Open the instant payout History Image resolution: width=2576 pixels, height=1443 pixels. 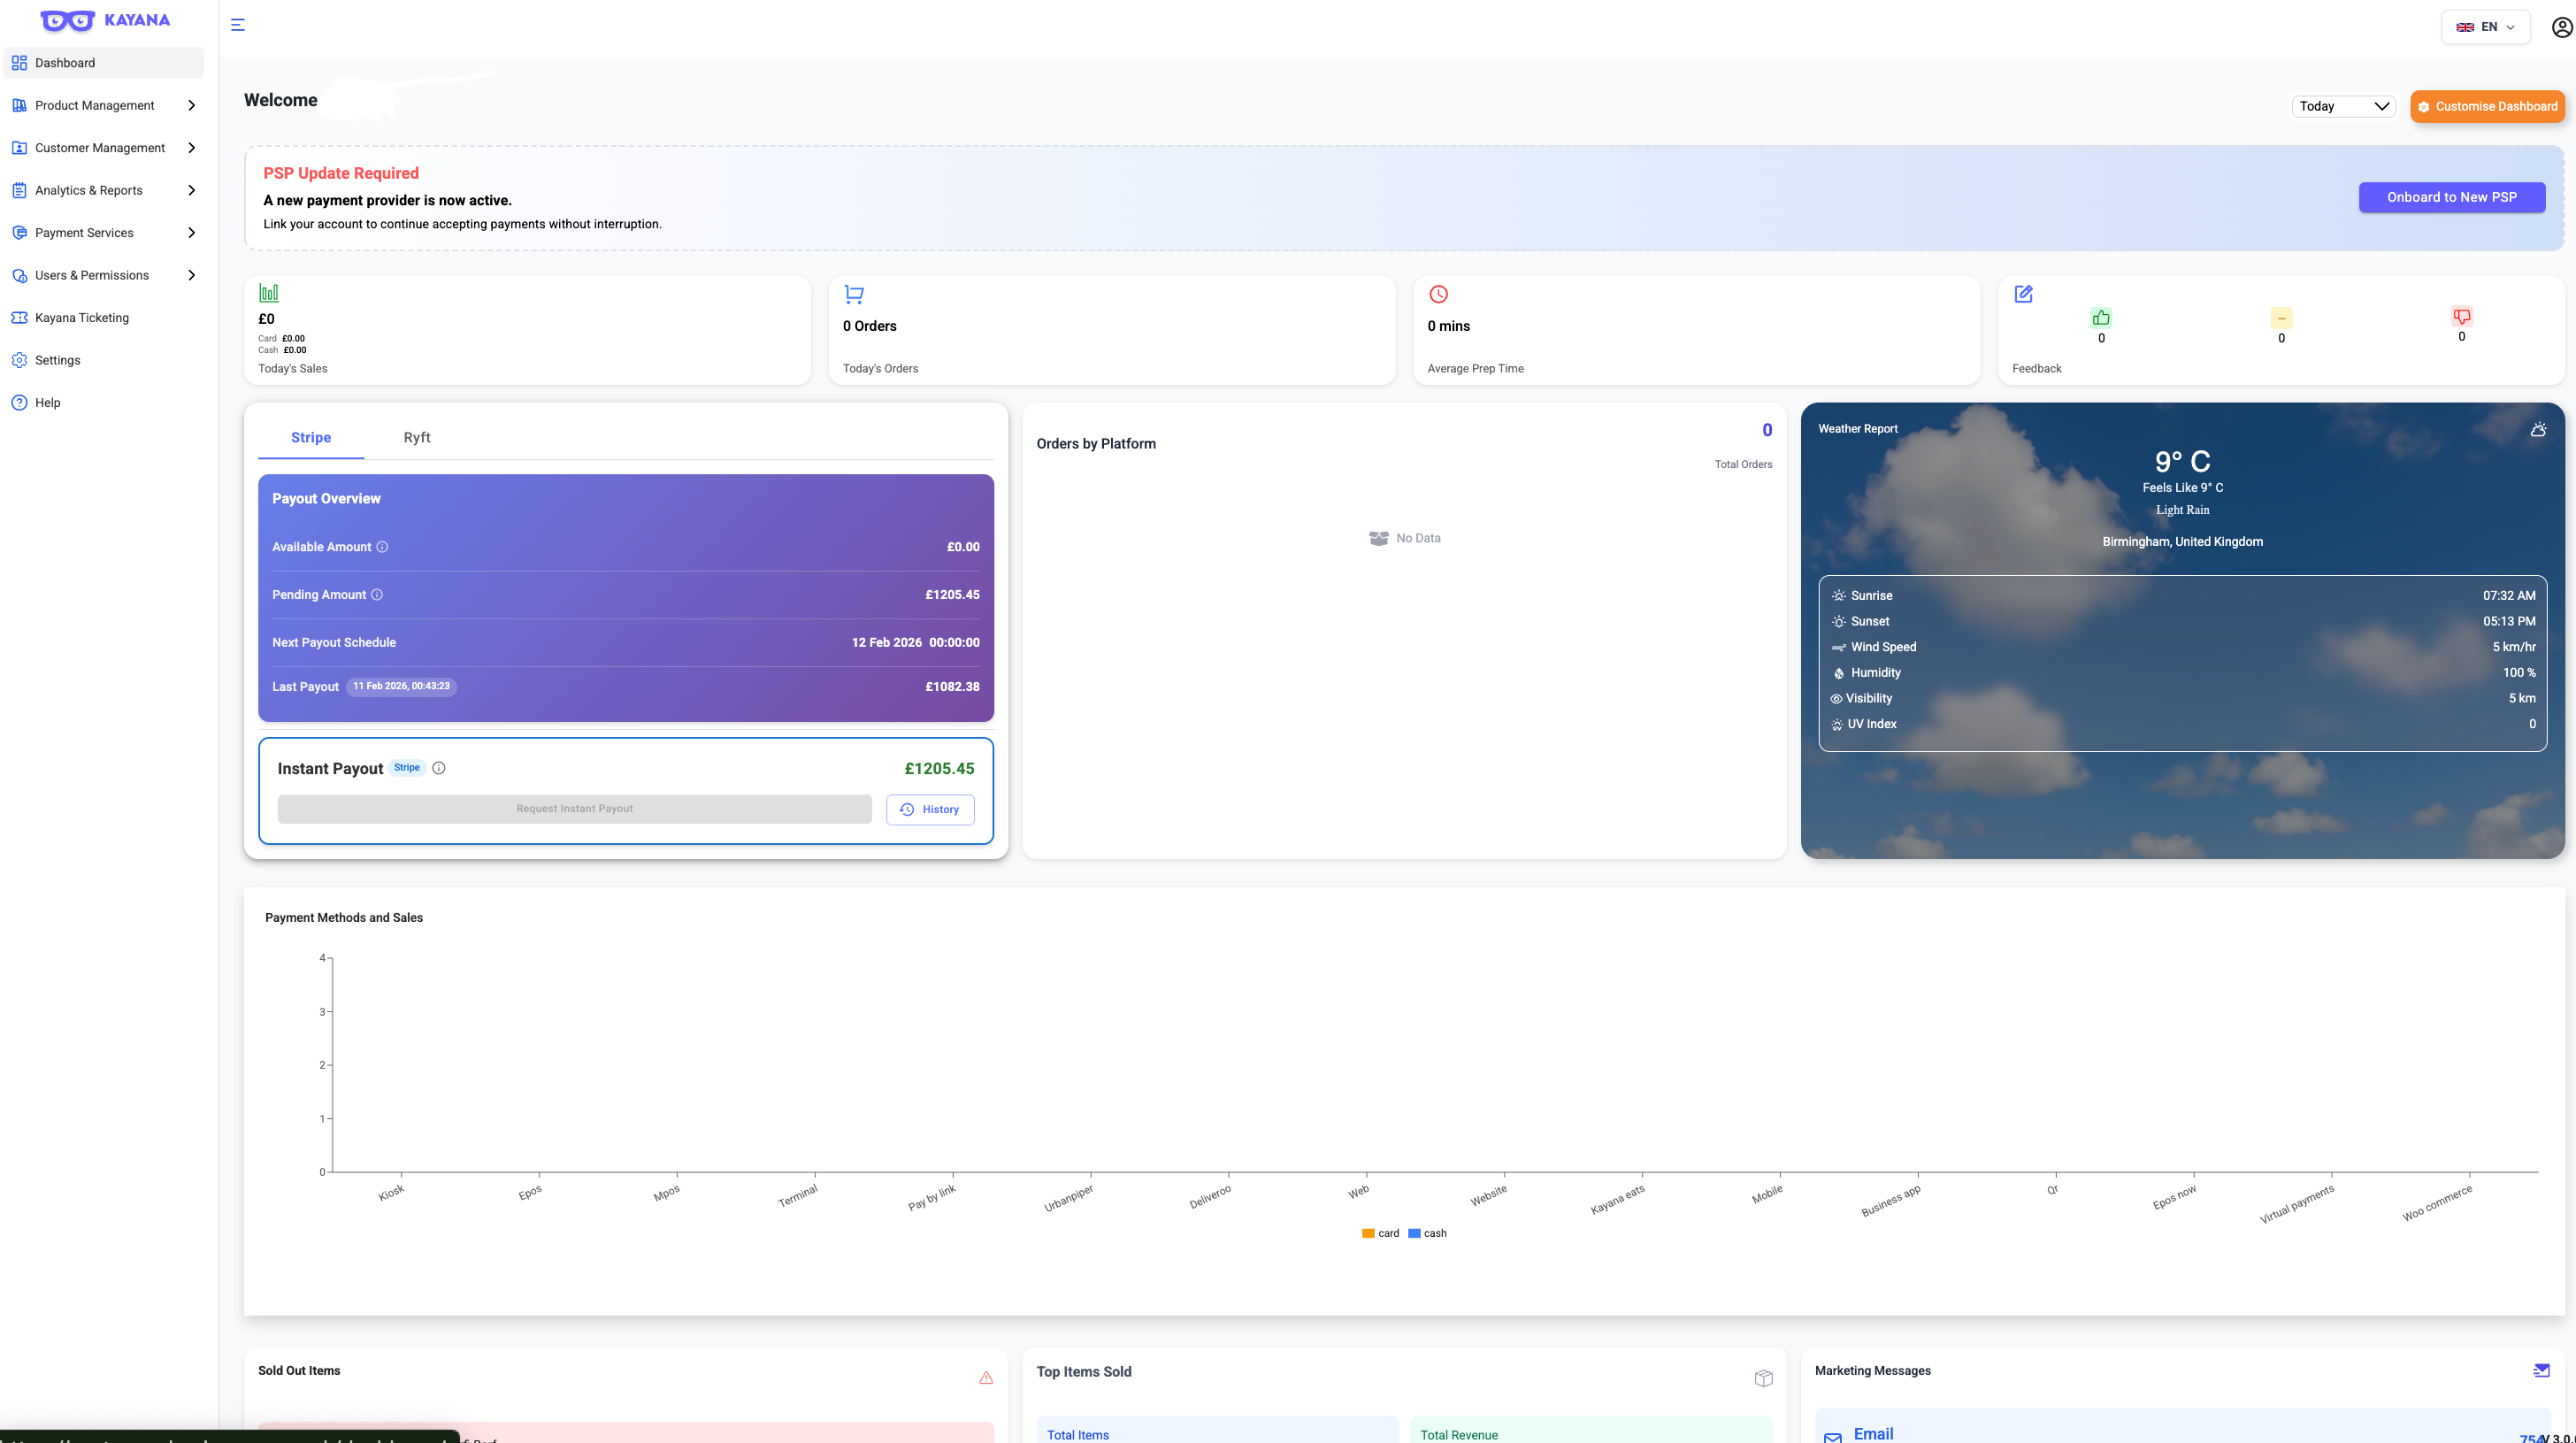pyautogui.click(x=930, y=810)
